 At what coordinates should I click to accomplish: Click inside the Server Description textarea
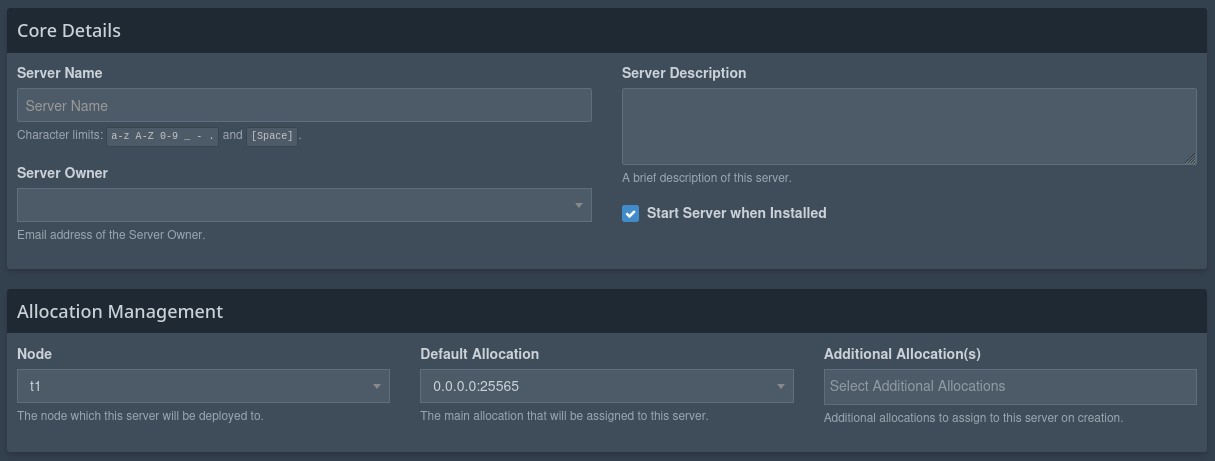908,126
